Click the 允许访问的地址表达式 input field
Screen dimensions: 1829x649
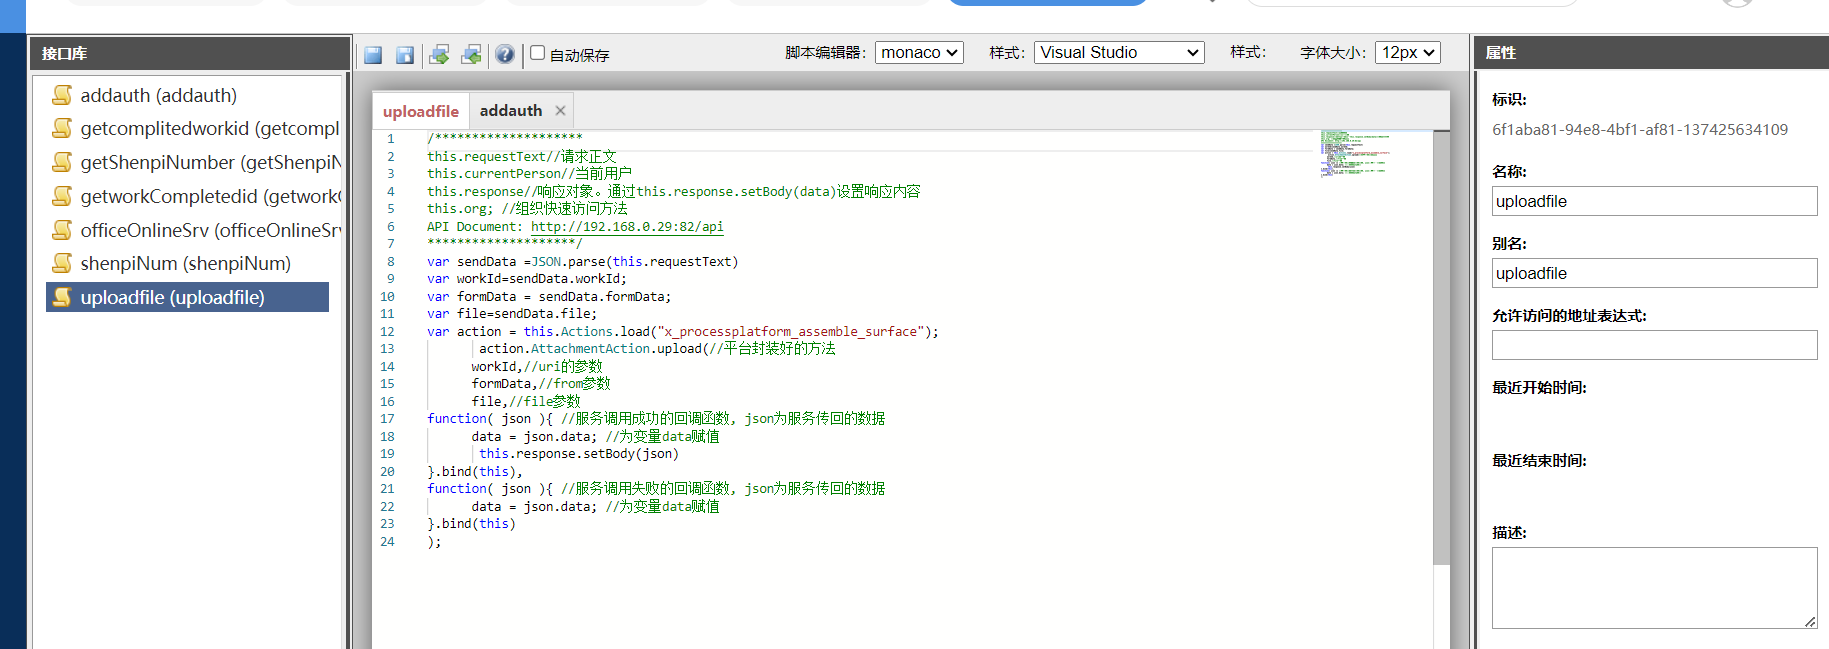point(1654,345)
